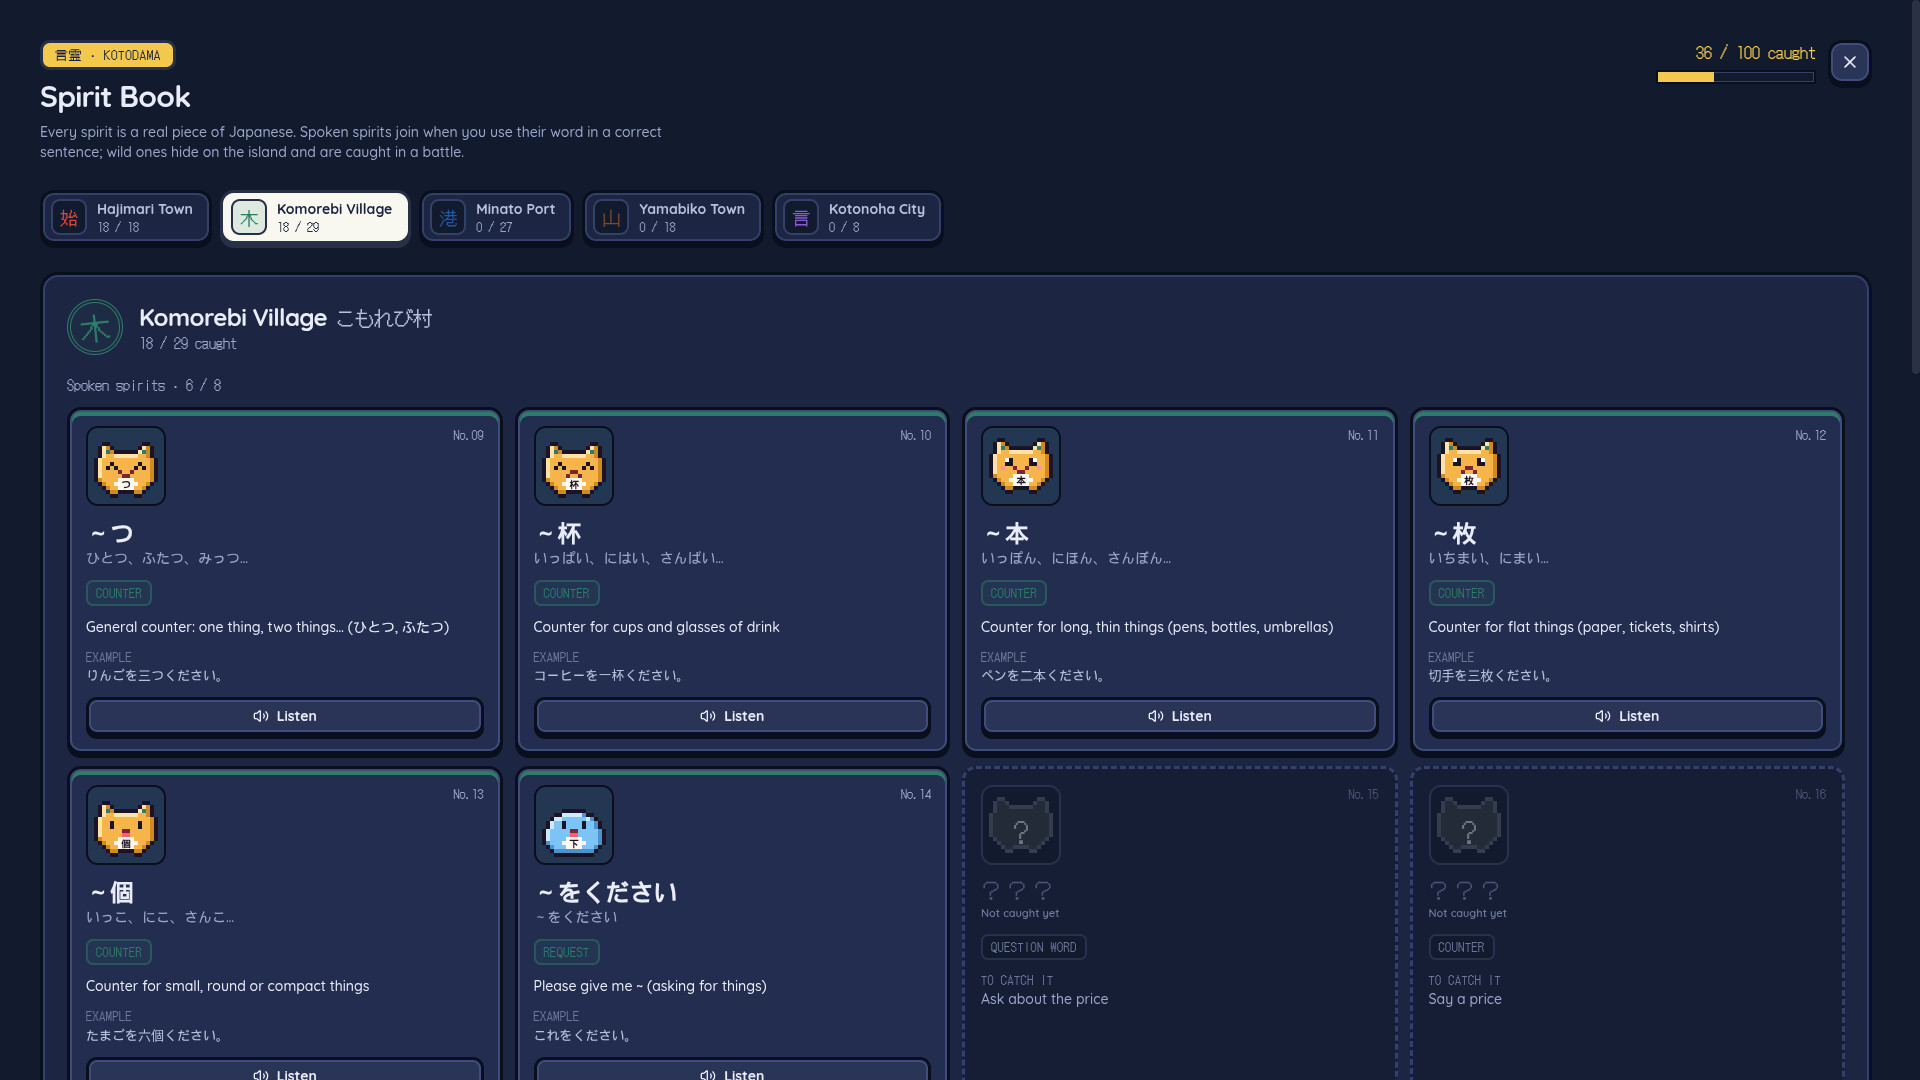The height and width of the screenshot is (1080, 1920).
Task: Click the Hajimari Town kanji icon
Action: coord(69,217)
